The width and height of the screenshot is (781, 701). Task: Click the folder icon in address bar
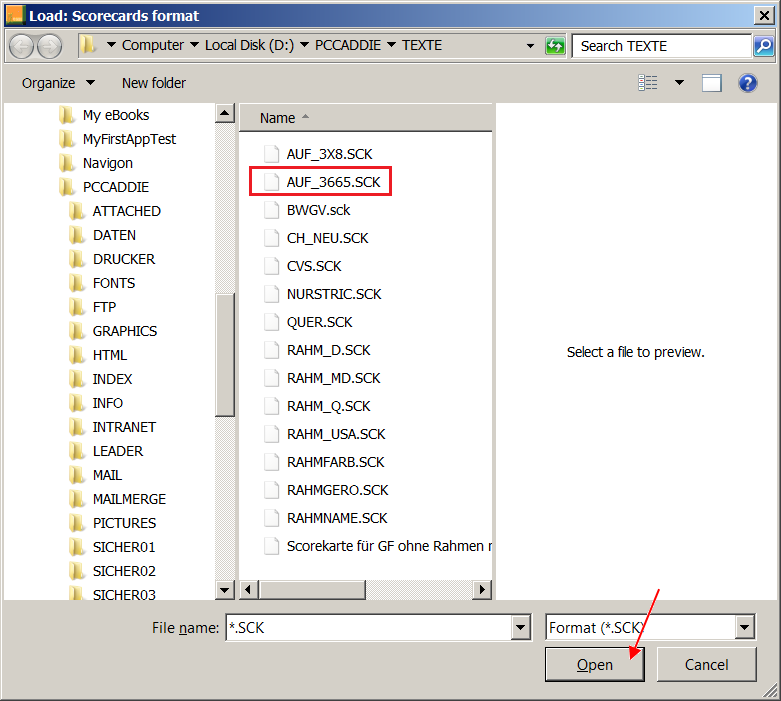click(89, 45)
